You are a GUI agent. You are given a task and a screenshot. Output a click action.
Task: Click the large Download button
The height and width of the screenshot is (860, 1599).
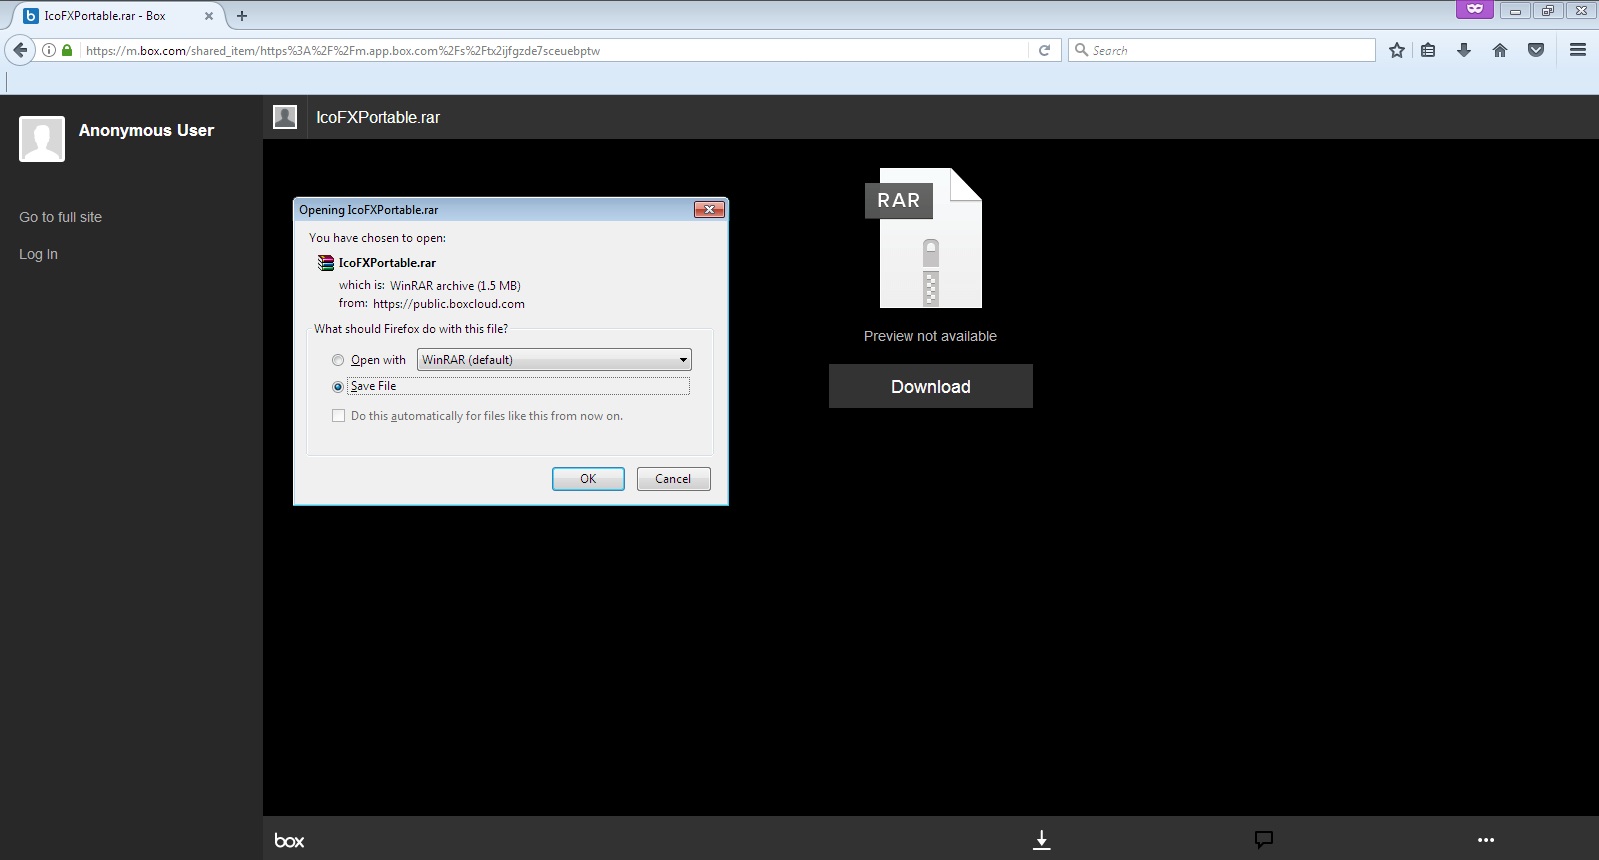click(x=931, y=386)
